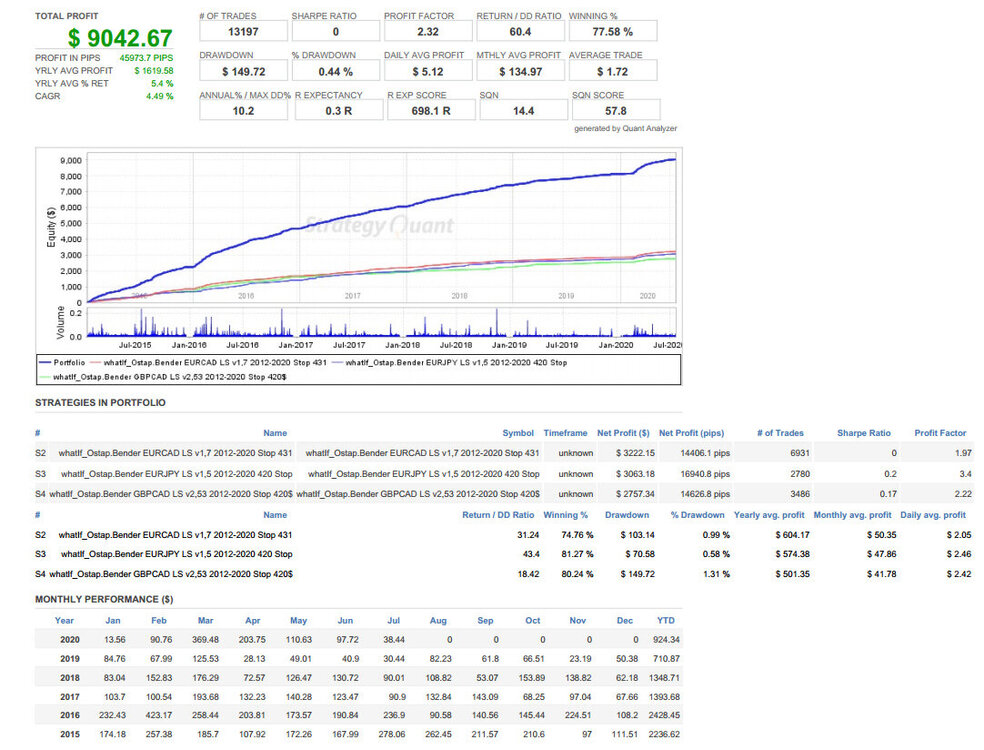The width and height of the screenshot is (984, 750).
Task: Select S3 row net profit $ 3063.18
Action: click(x=635, y=474)
